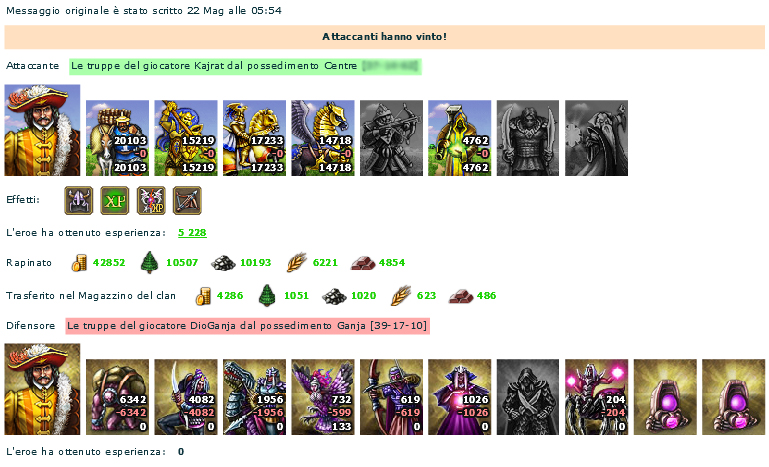Click the attacker Kajrat possession label

pyautogui.click(x=245, y=66)
